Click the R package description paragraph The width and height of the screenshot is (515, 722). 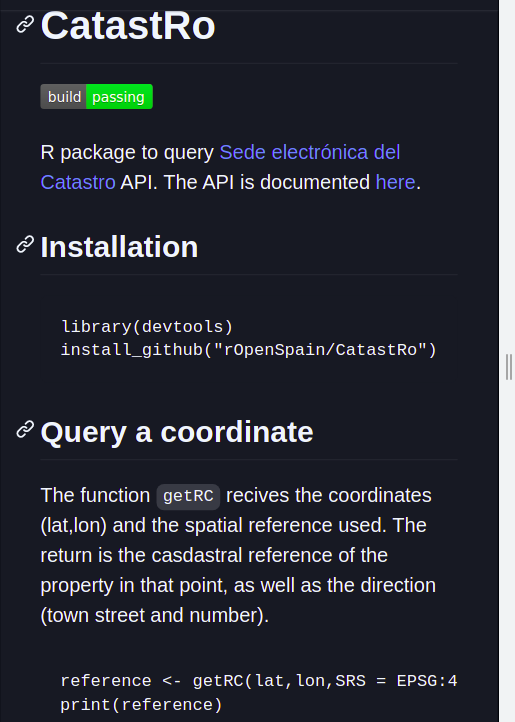[231, 167]
